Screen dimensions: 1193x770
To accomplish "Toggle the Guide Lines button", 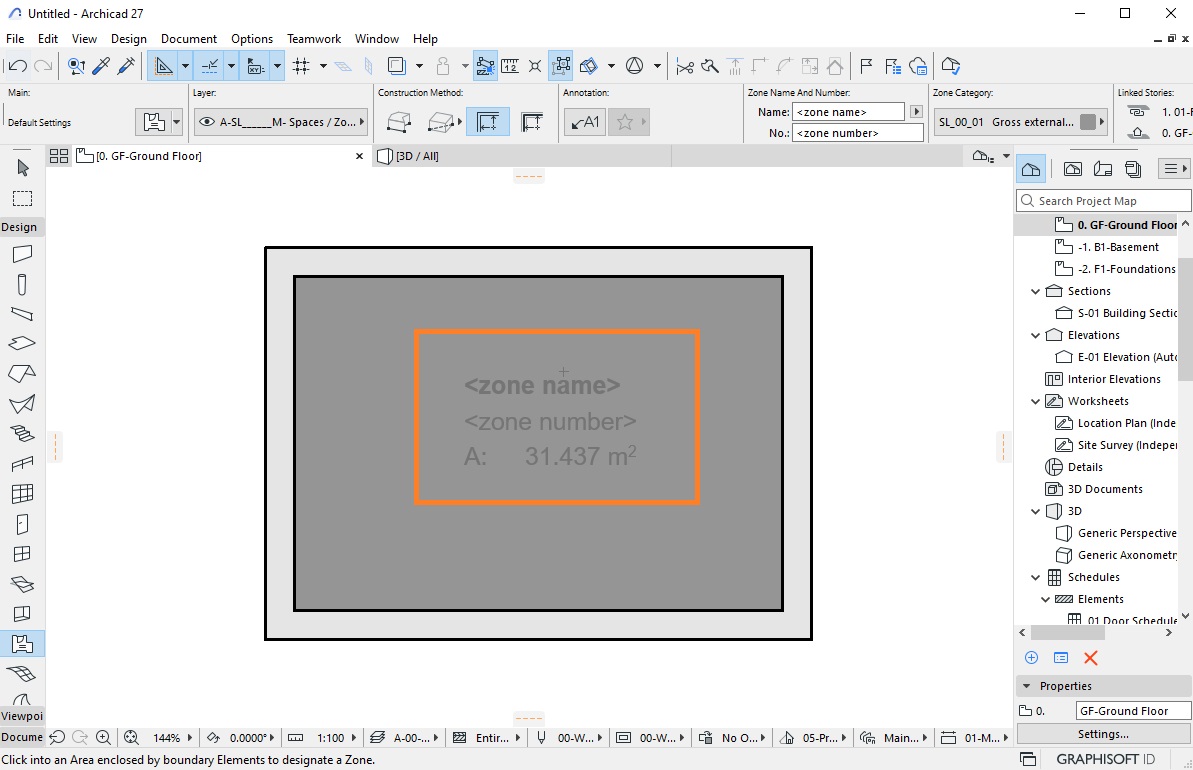I will point(163,66).
